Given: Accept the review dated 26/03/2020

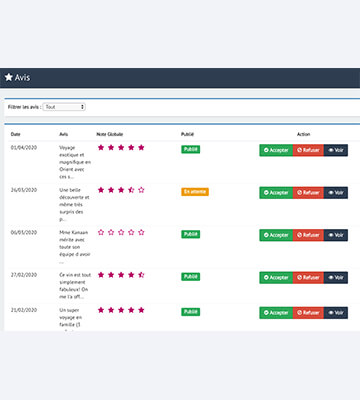Looking at the screenshot, I should 276,193.
